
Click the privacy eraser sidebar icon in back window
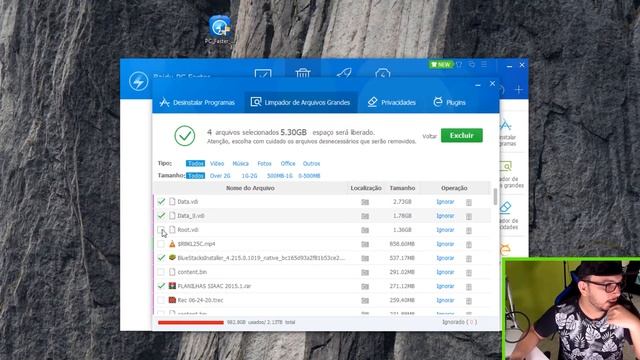click(x=505, y=207)
